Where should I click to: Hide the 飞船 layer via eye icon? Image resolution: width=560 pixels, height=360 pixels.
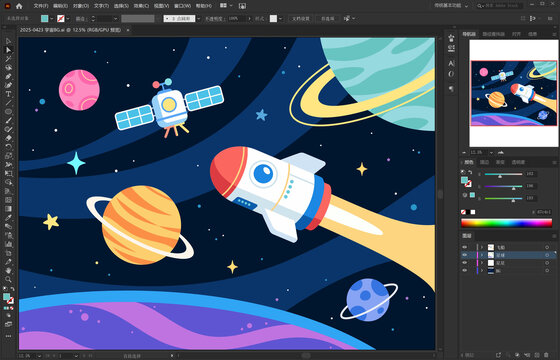465,247
